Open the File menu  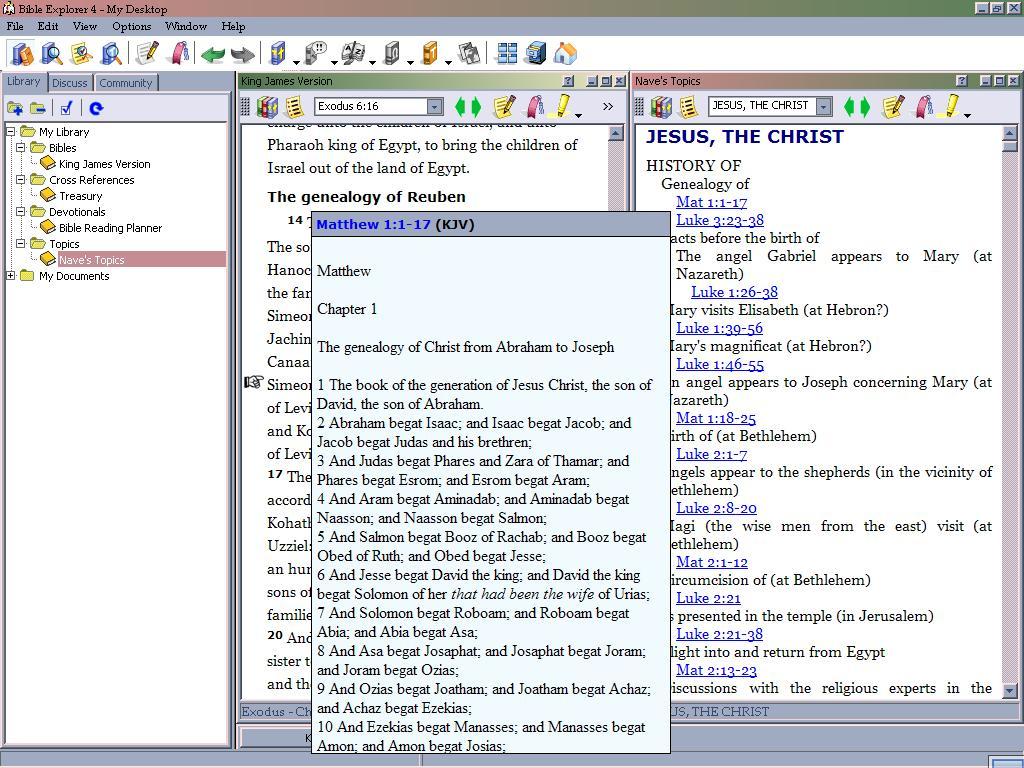[14, 26]
